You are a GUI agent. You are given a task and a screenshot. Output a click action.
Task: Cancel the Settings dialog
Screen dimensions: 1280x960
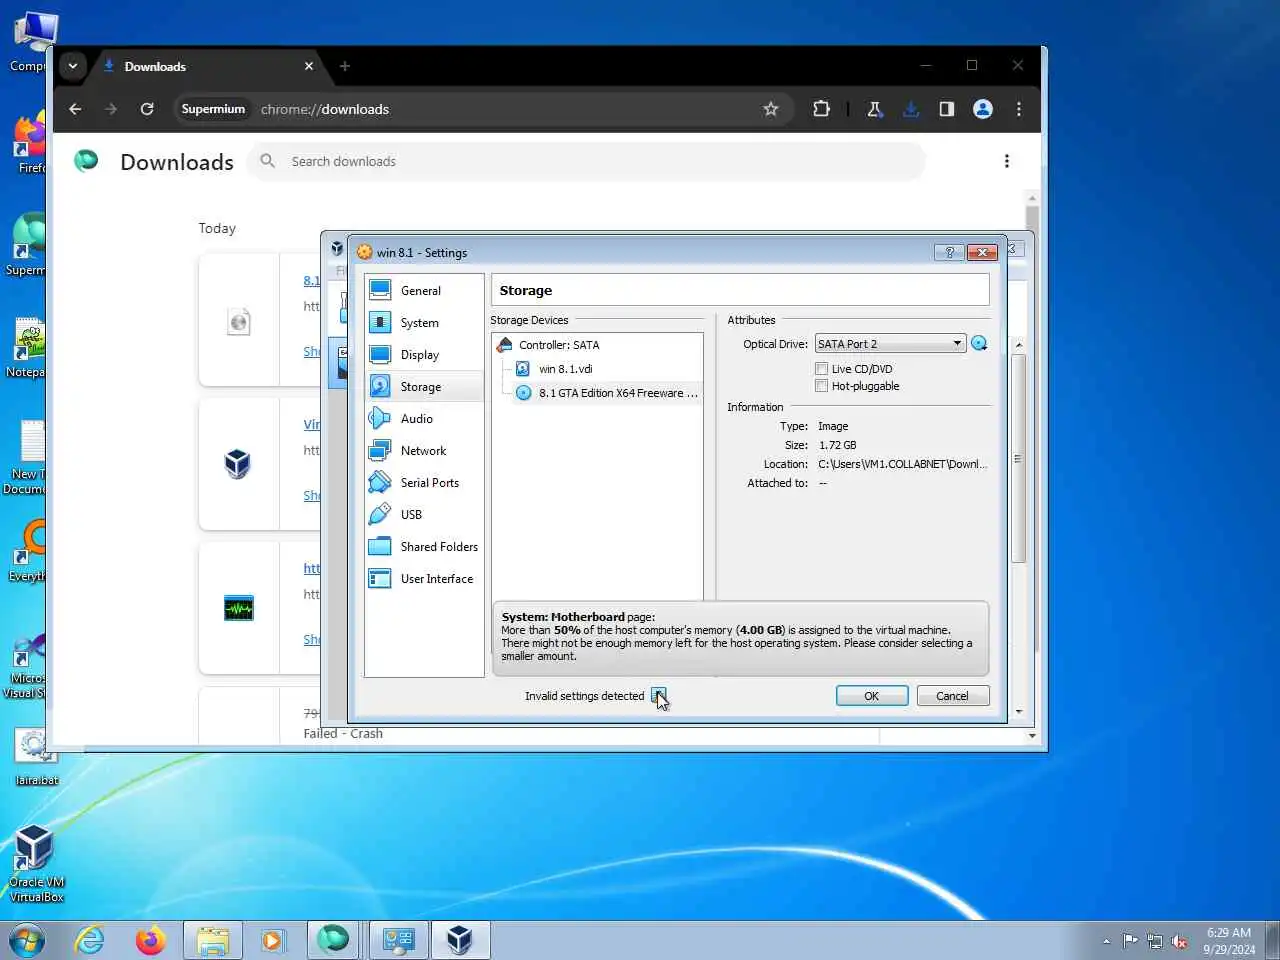pos(952,696)
